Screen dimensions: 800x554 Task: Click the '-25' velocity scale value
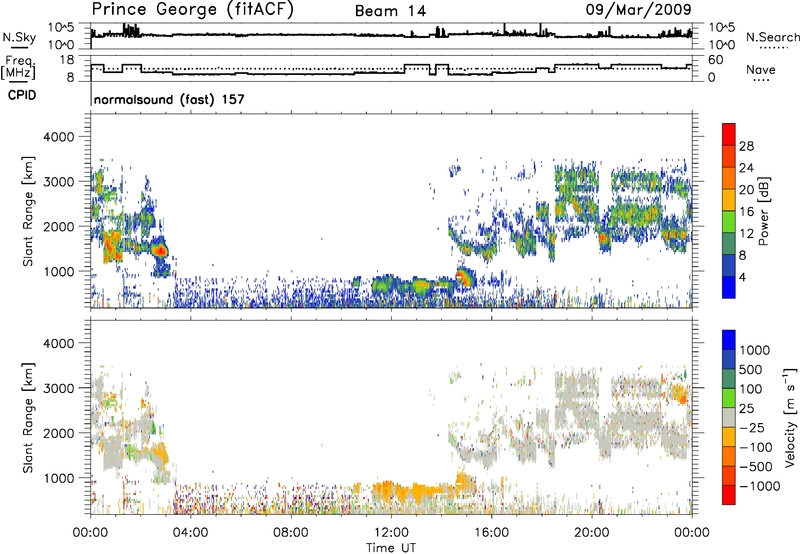point(751,427)
